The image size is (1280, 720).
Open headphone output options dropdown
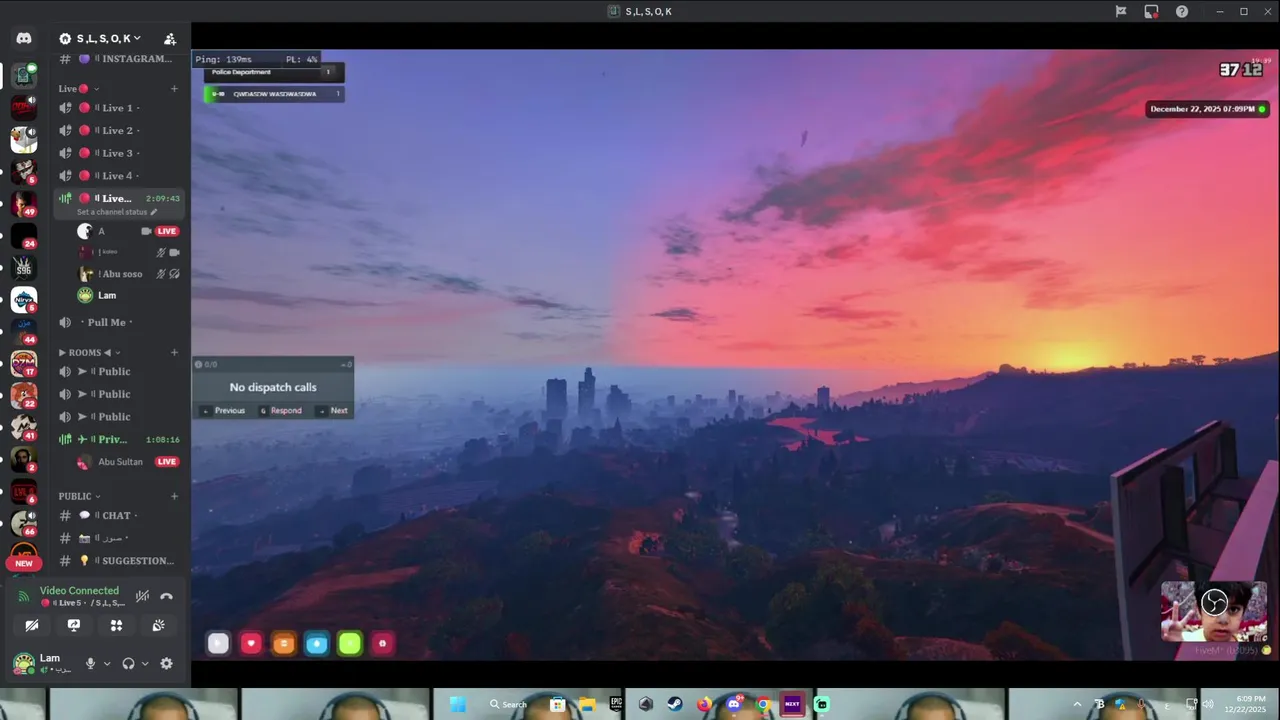pyautogui.click(x=145, y=663)
